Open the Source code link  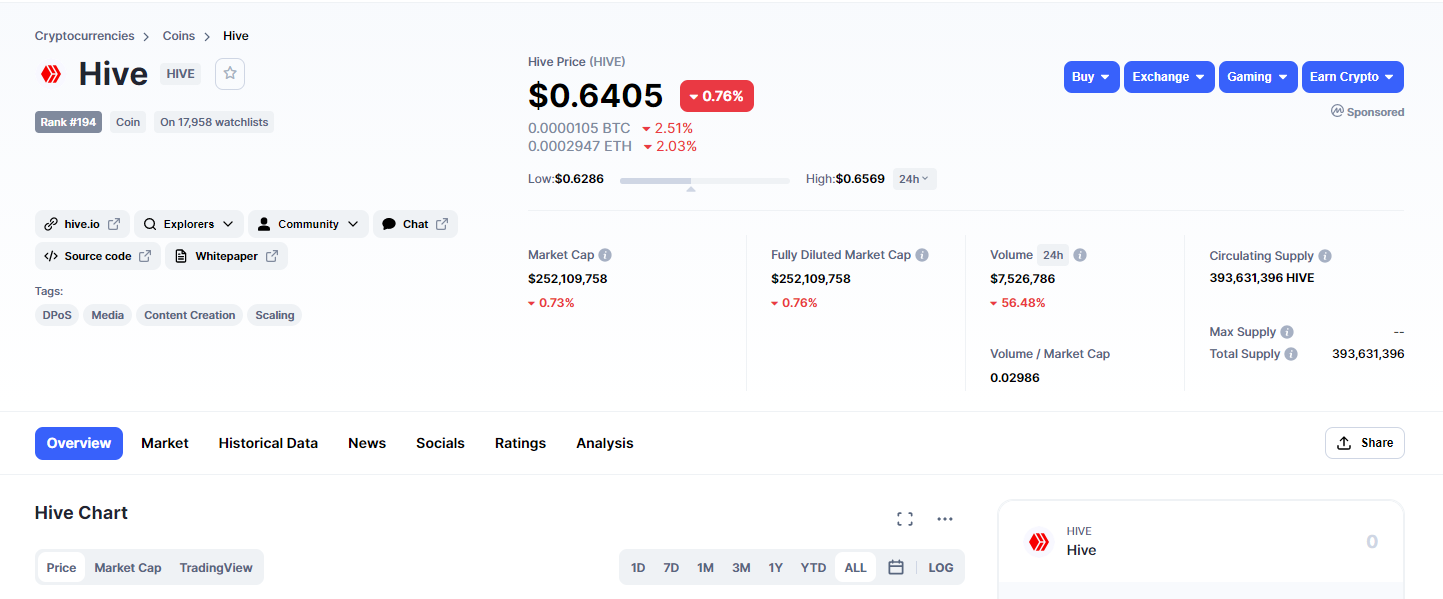pos(97,256)
